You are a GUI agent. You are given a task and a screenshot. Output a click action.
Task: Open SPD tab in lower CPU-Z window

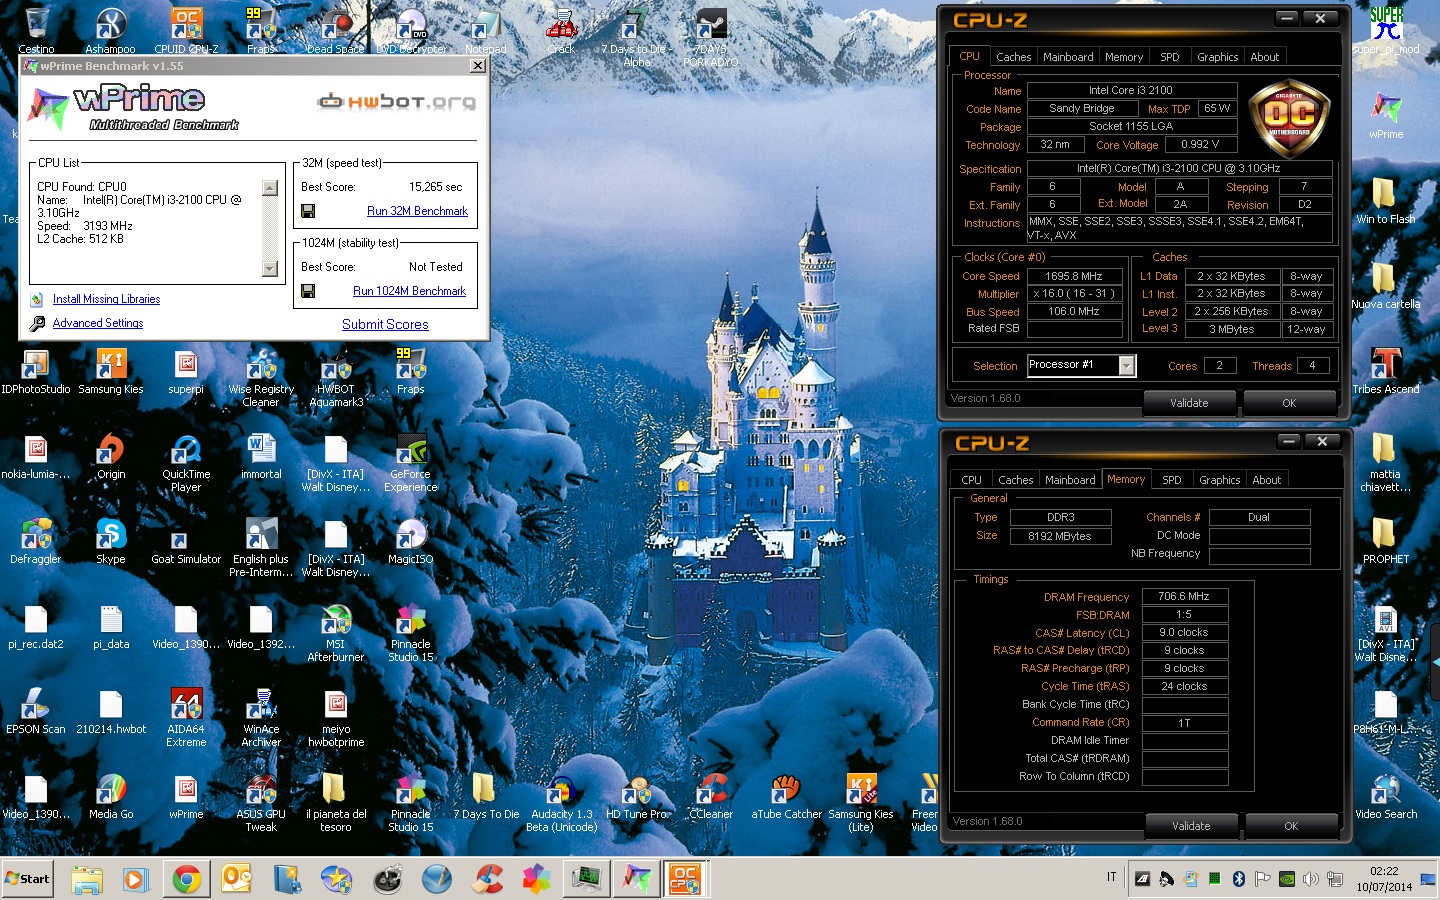point(1172,480)
